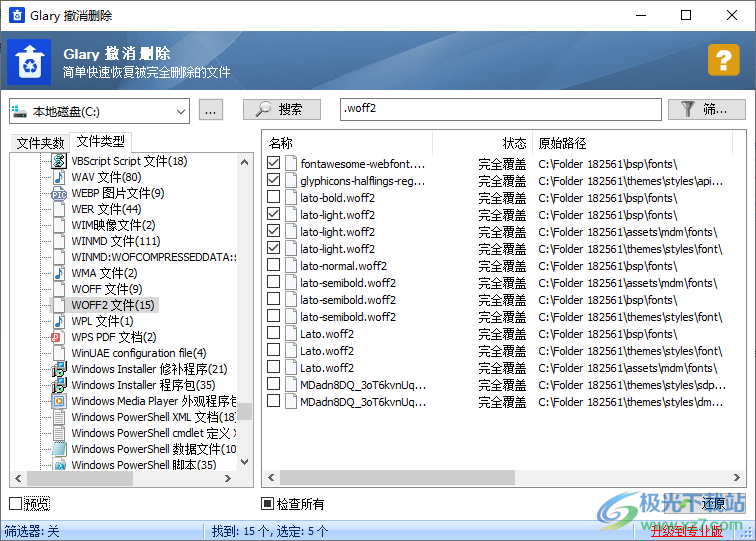Click the WIM映像文件 blank file icon
756x541 pixels.
(59, 225)
